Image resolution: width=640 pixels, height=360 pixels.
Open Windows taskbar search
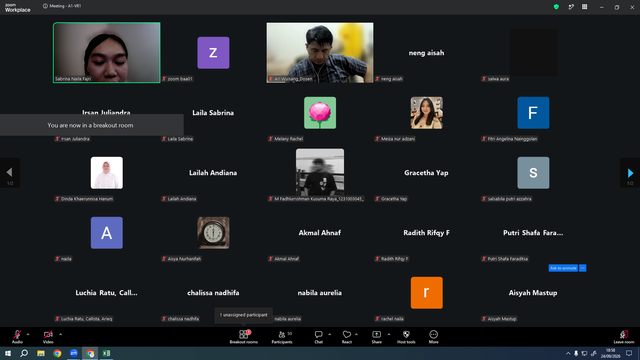[24, 353]
